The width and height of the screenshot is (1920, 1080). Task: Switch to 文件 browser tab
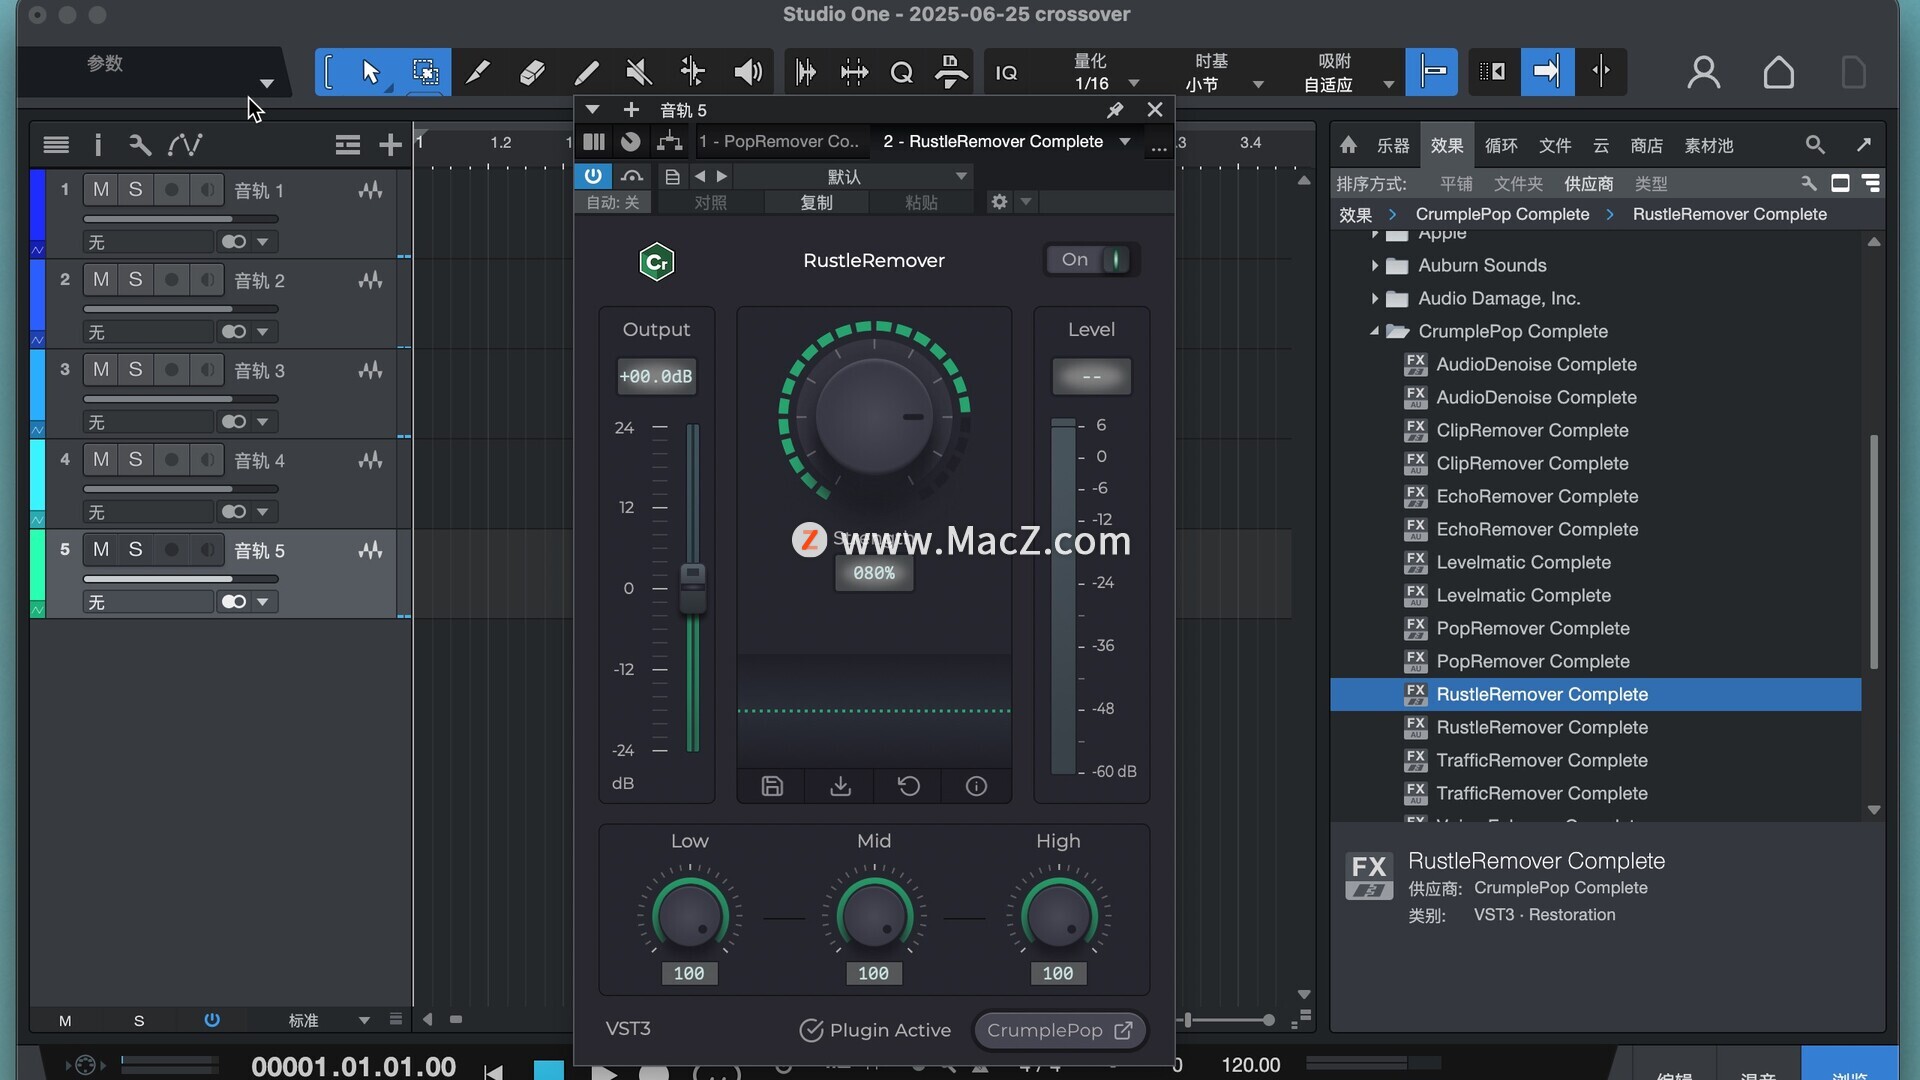pyautogui.click(x=1555, y=146)
